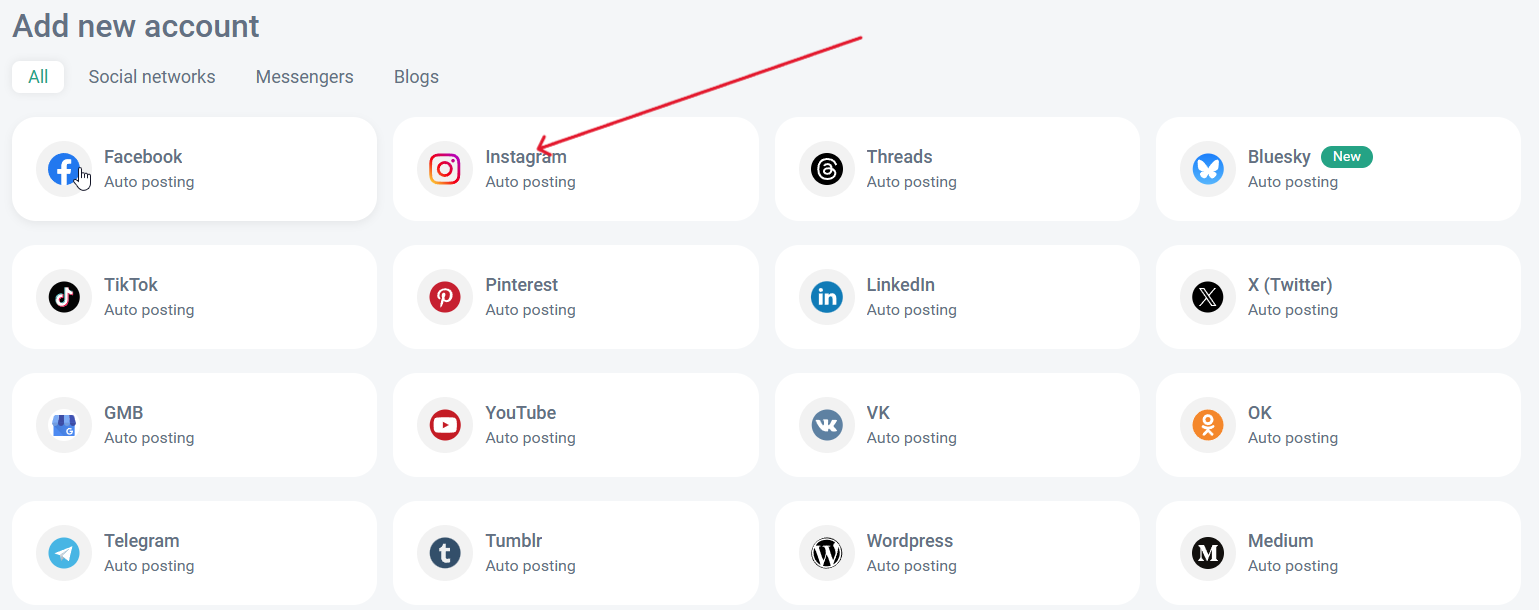Select the LinkedIn logo icon
1539x610 pixels.
point(827,297)
